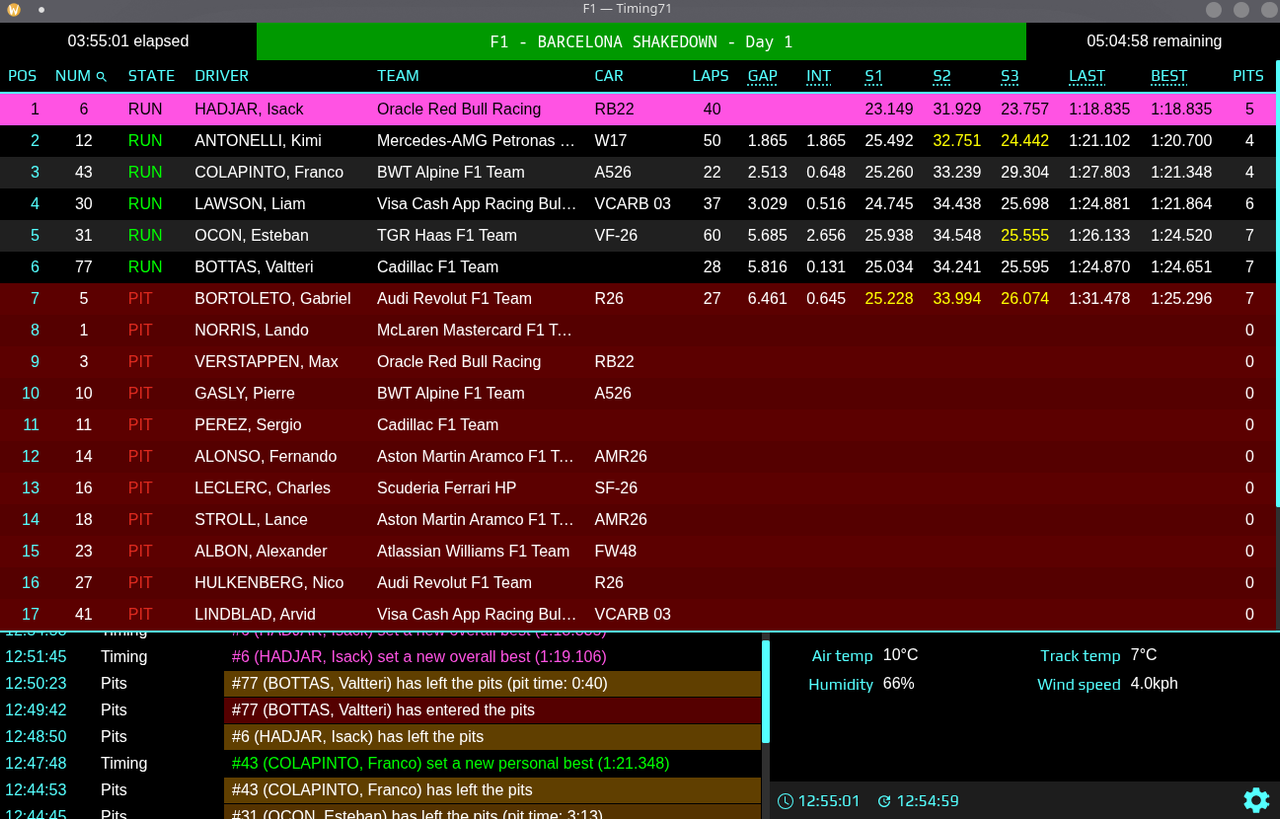1280x819 pixels.
Task: Open the settings gear icon
Action: [1256, 800]
